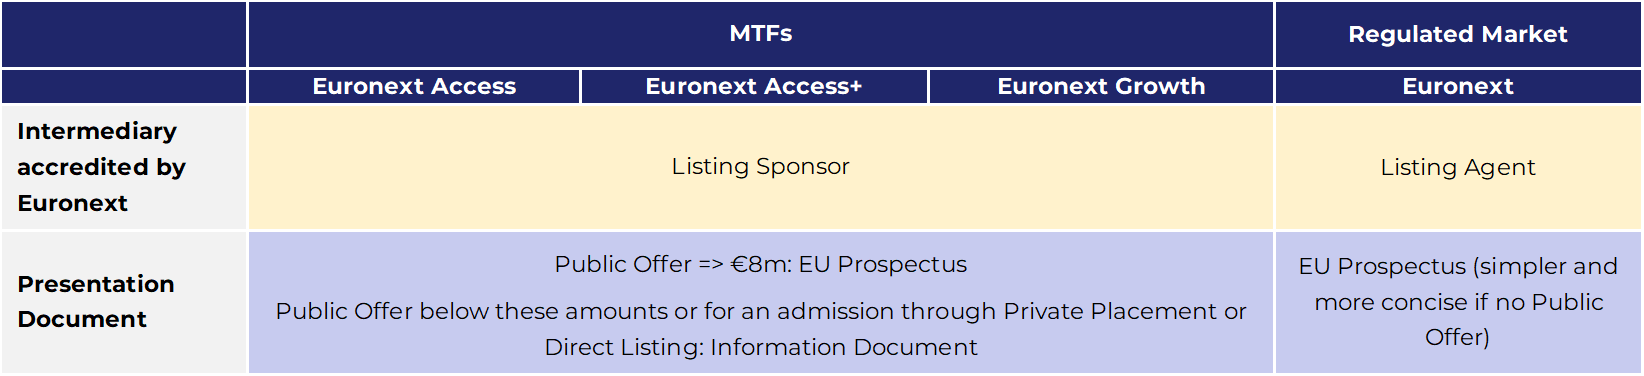Viewport: 1644px width, 376px height.
Task: Click the Euronext column header
Action: (x=1458, y=86)
